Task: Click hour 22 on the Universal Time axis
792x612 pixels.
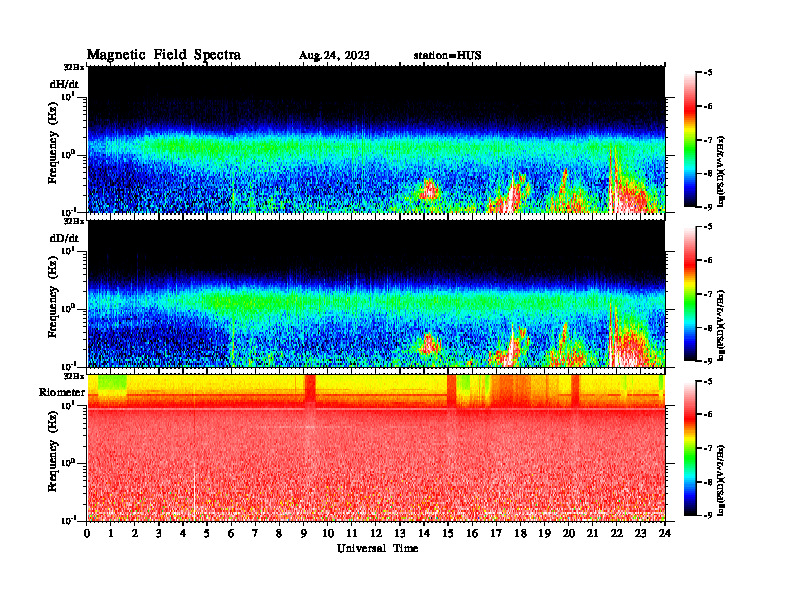Action: 617,533
